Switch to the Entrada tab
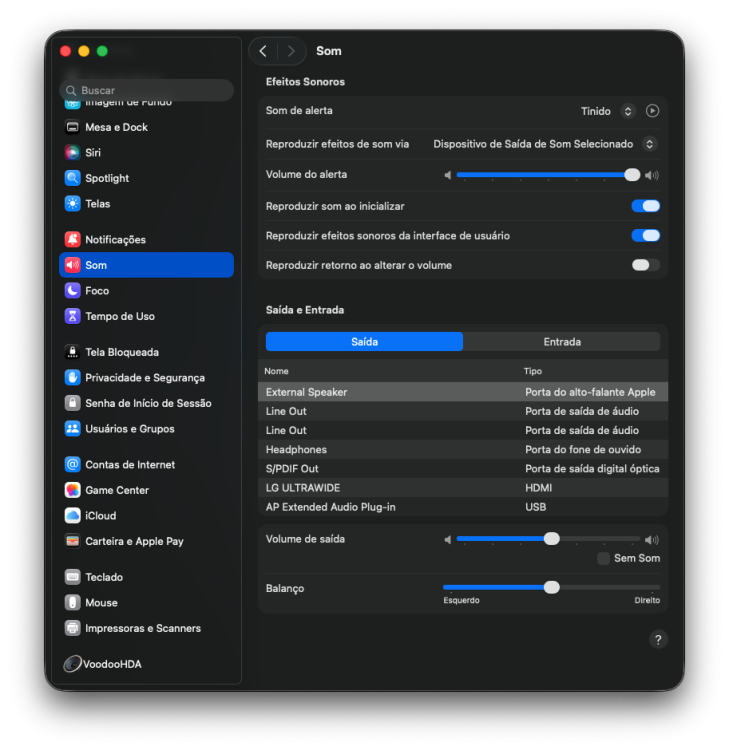Viewport: 729px width, 750px height. point(562,342)
